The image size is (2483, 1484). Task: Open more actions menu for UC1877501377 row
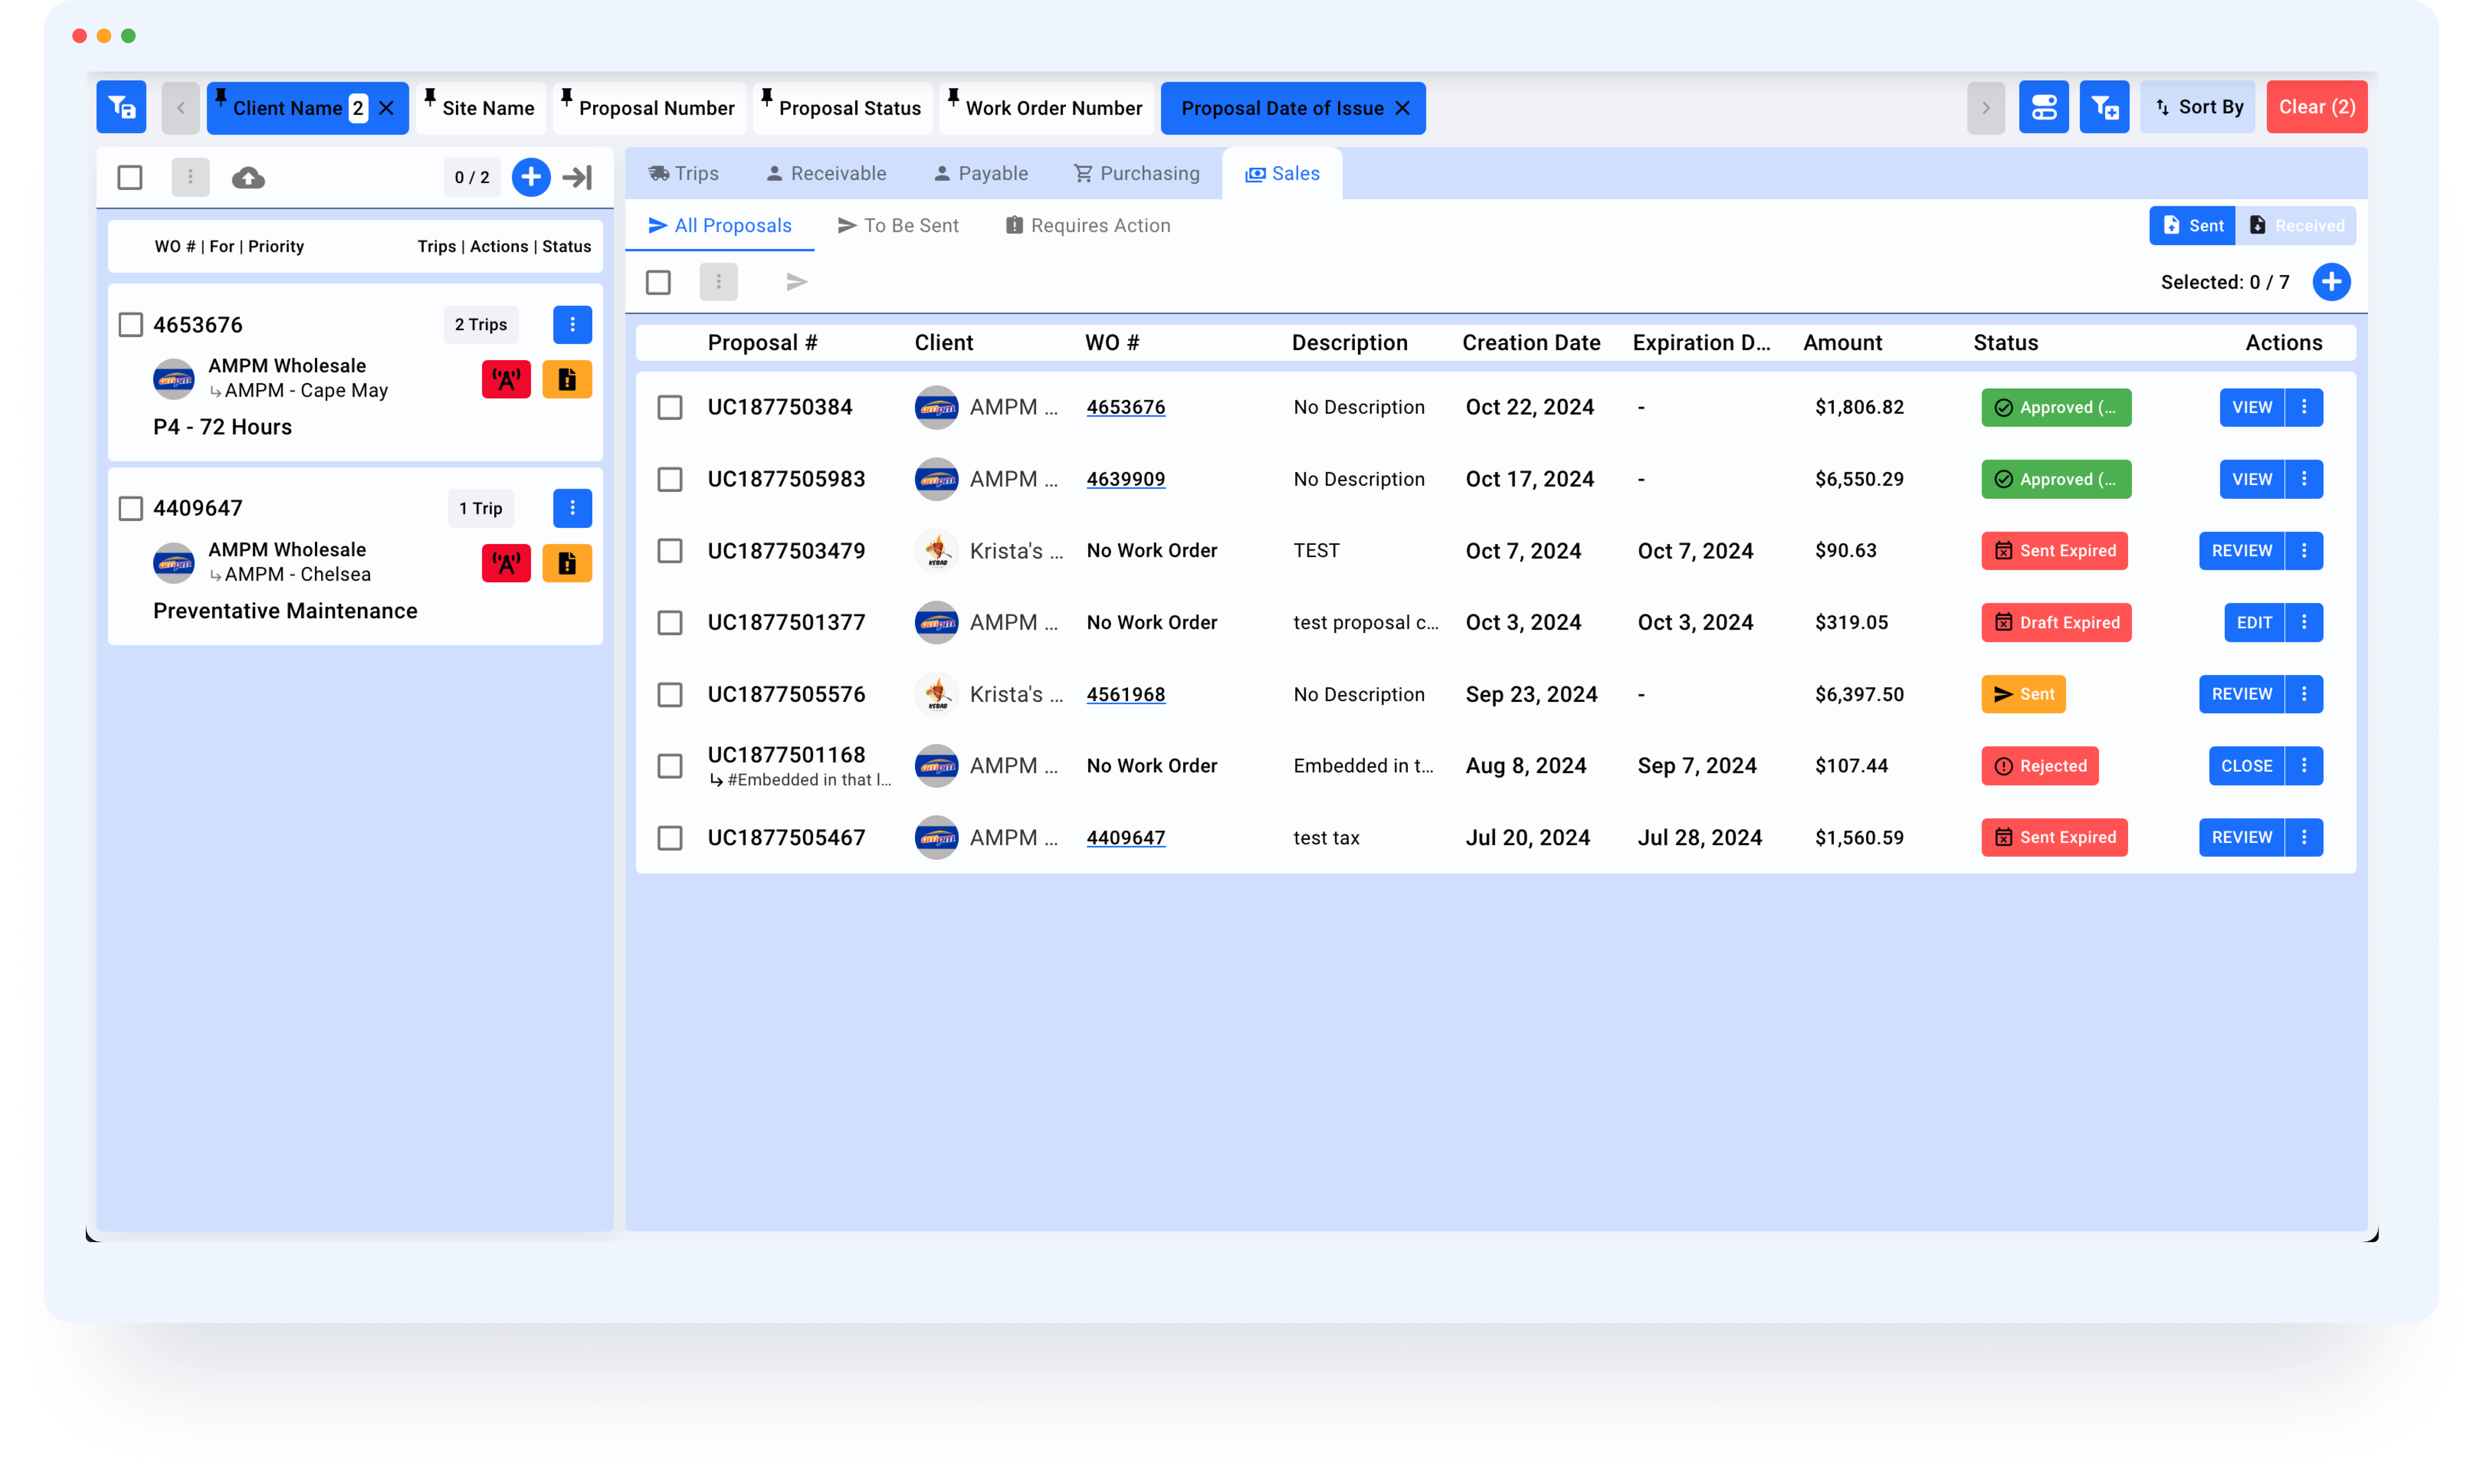pos(2304,622)
